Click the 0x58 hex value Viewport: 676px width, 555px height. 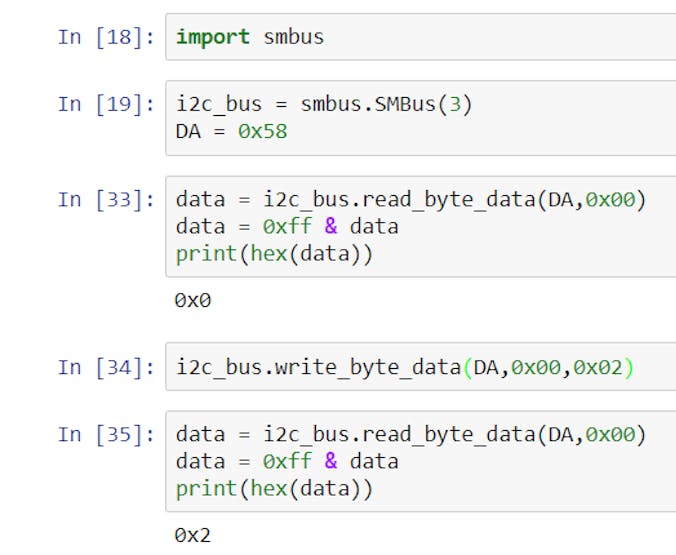tap(262, 130)
